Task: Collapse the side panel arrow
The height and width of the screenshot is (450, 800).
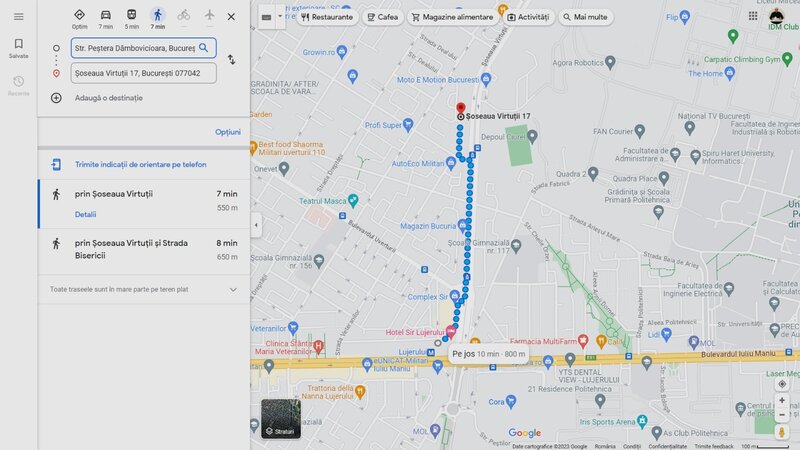Action: coord(256,225)
